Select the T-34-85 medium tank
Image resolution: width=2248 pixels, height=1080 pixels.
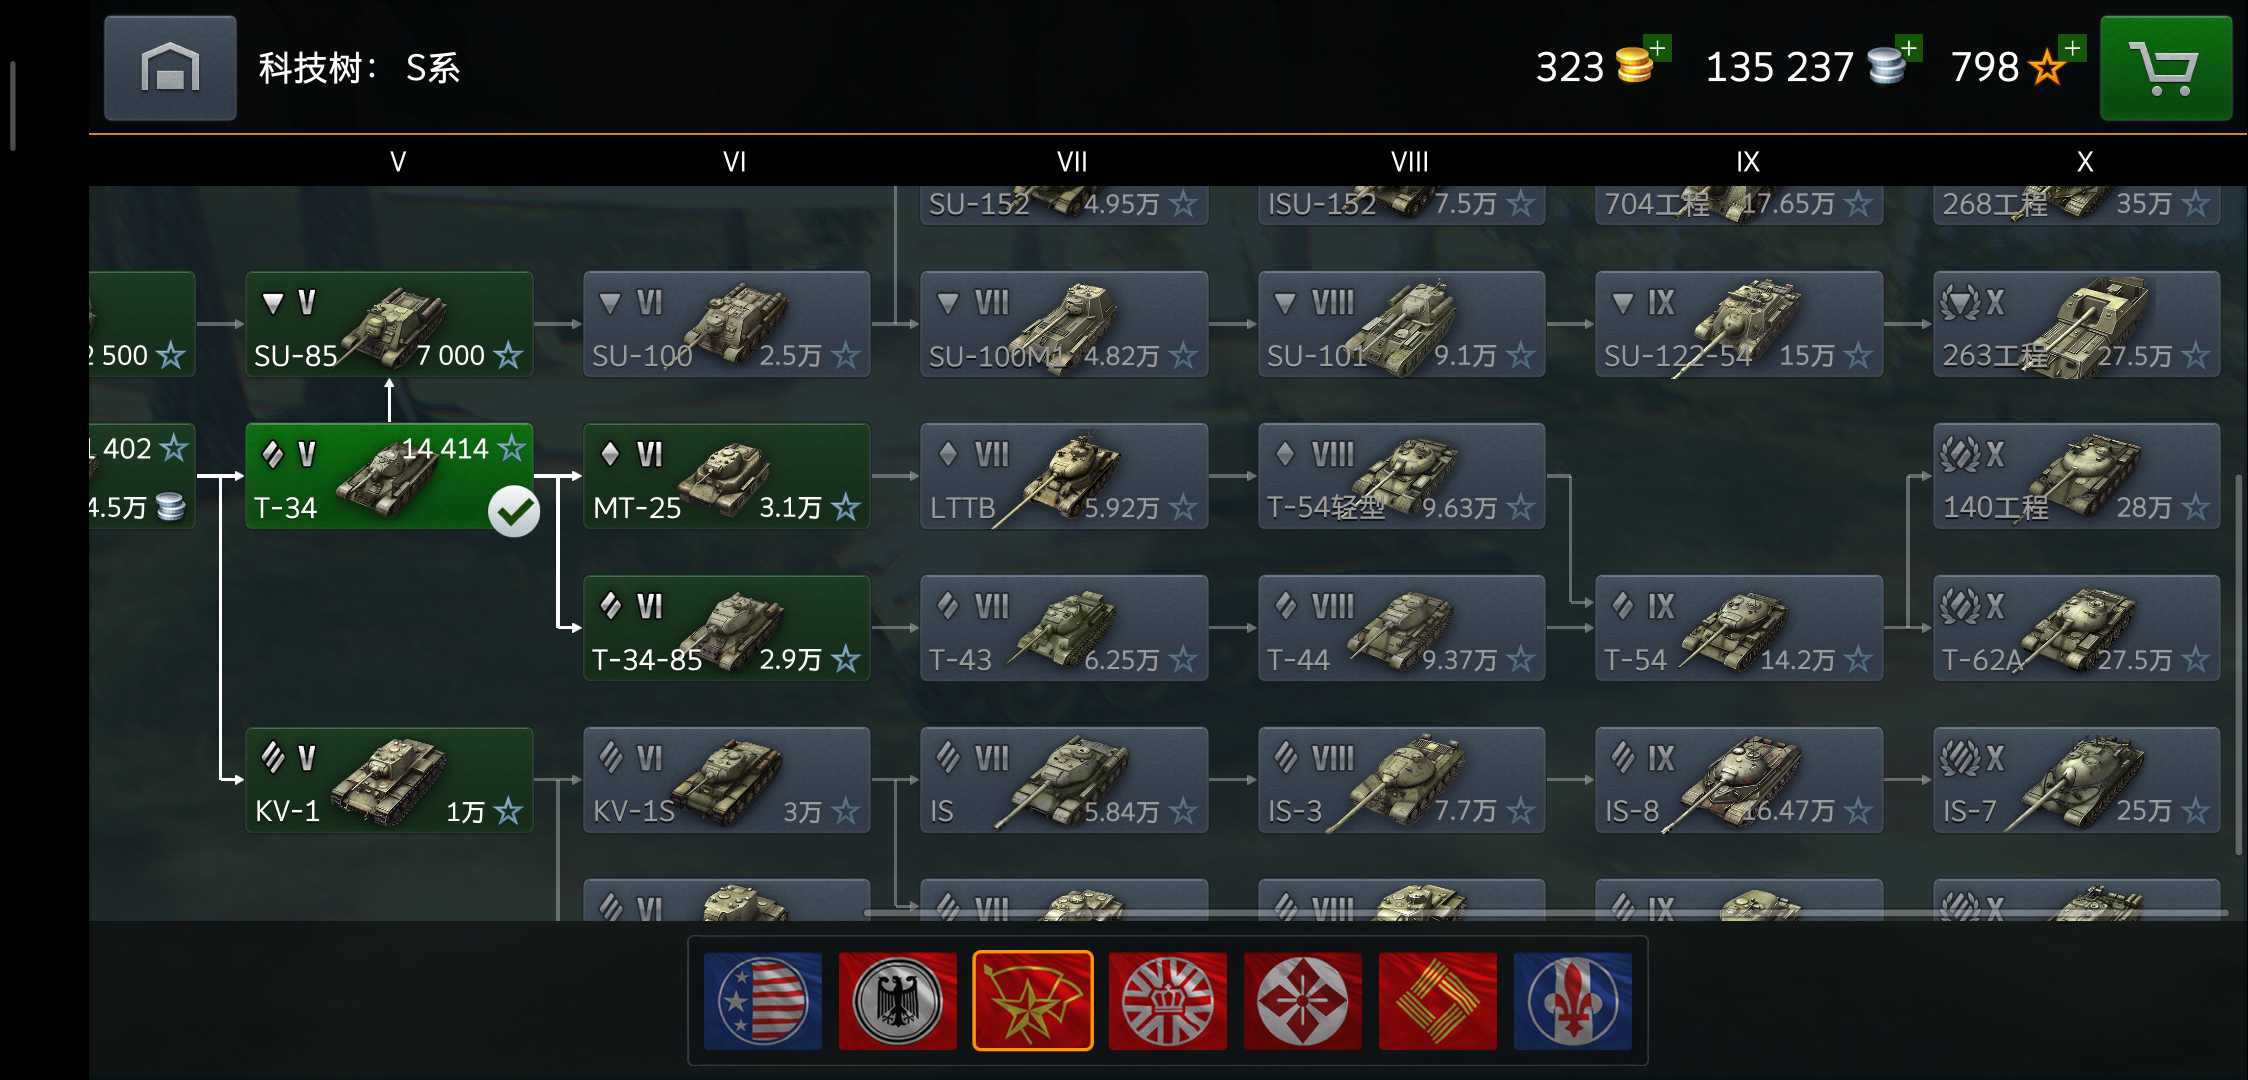click(727, 628)
